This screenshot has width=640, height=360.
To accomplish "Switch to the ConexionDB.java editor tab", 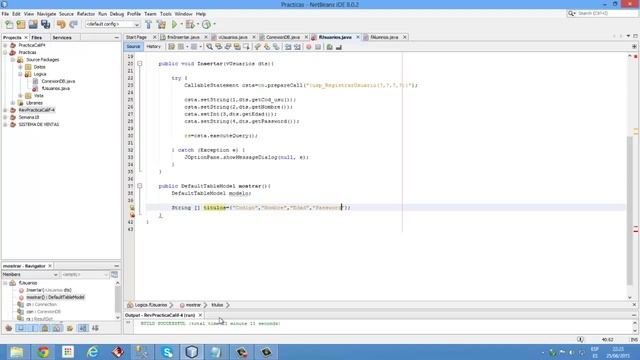I will (x=282, y=37).
